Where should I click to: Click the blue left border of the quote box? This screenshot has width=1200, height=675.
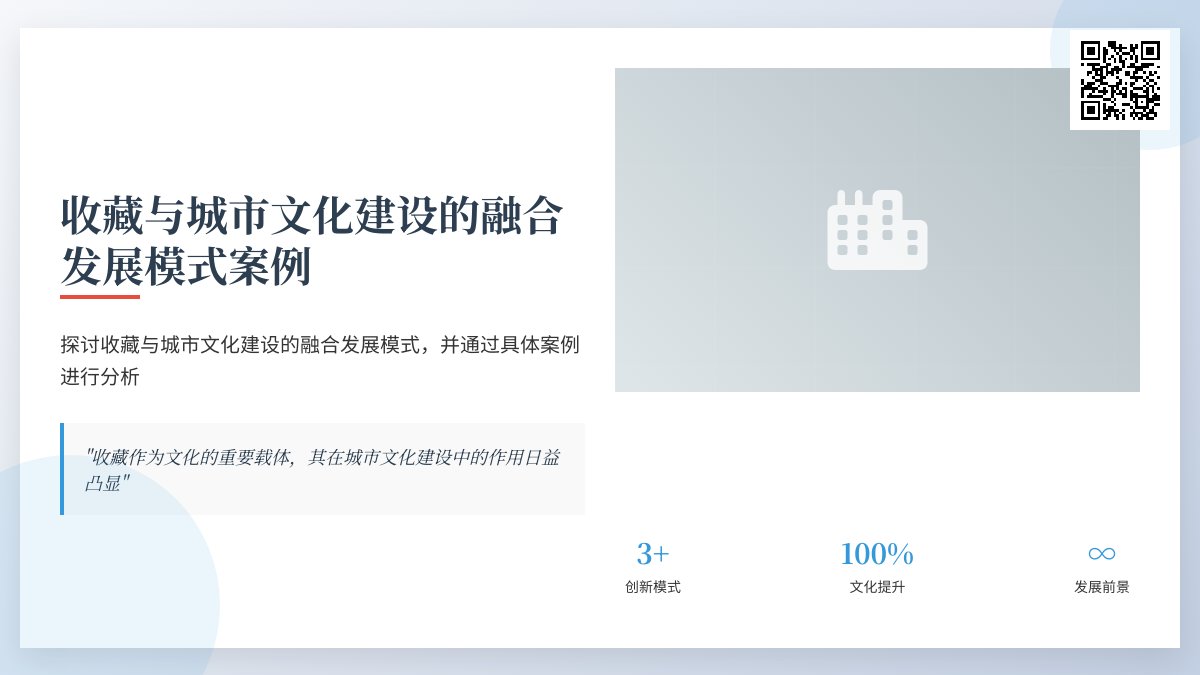tap(62, 468)
